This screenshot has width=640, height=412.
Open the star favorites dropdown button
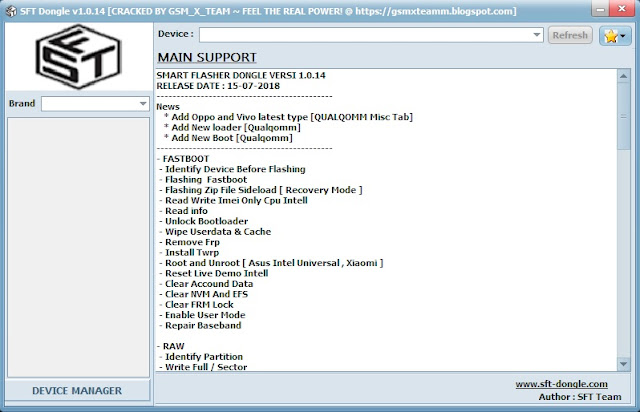pyautogui.click(x=615, y=36)
